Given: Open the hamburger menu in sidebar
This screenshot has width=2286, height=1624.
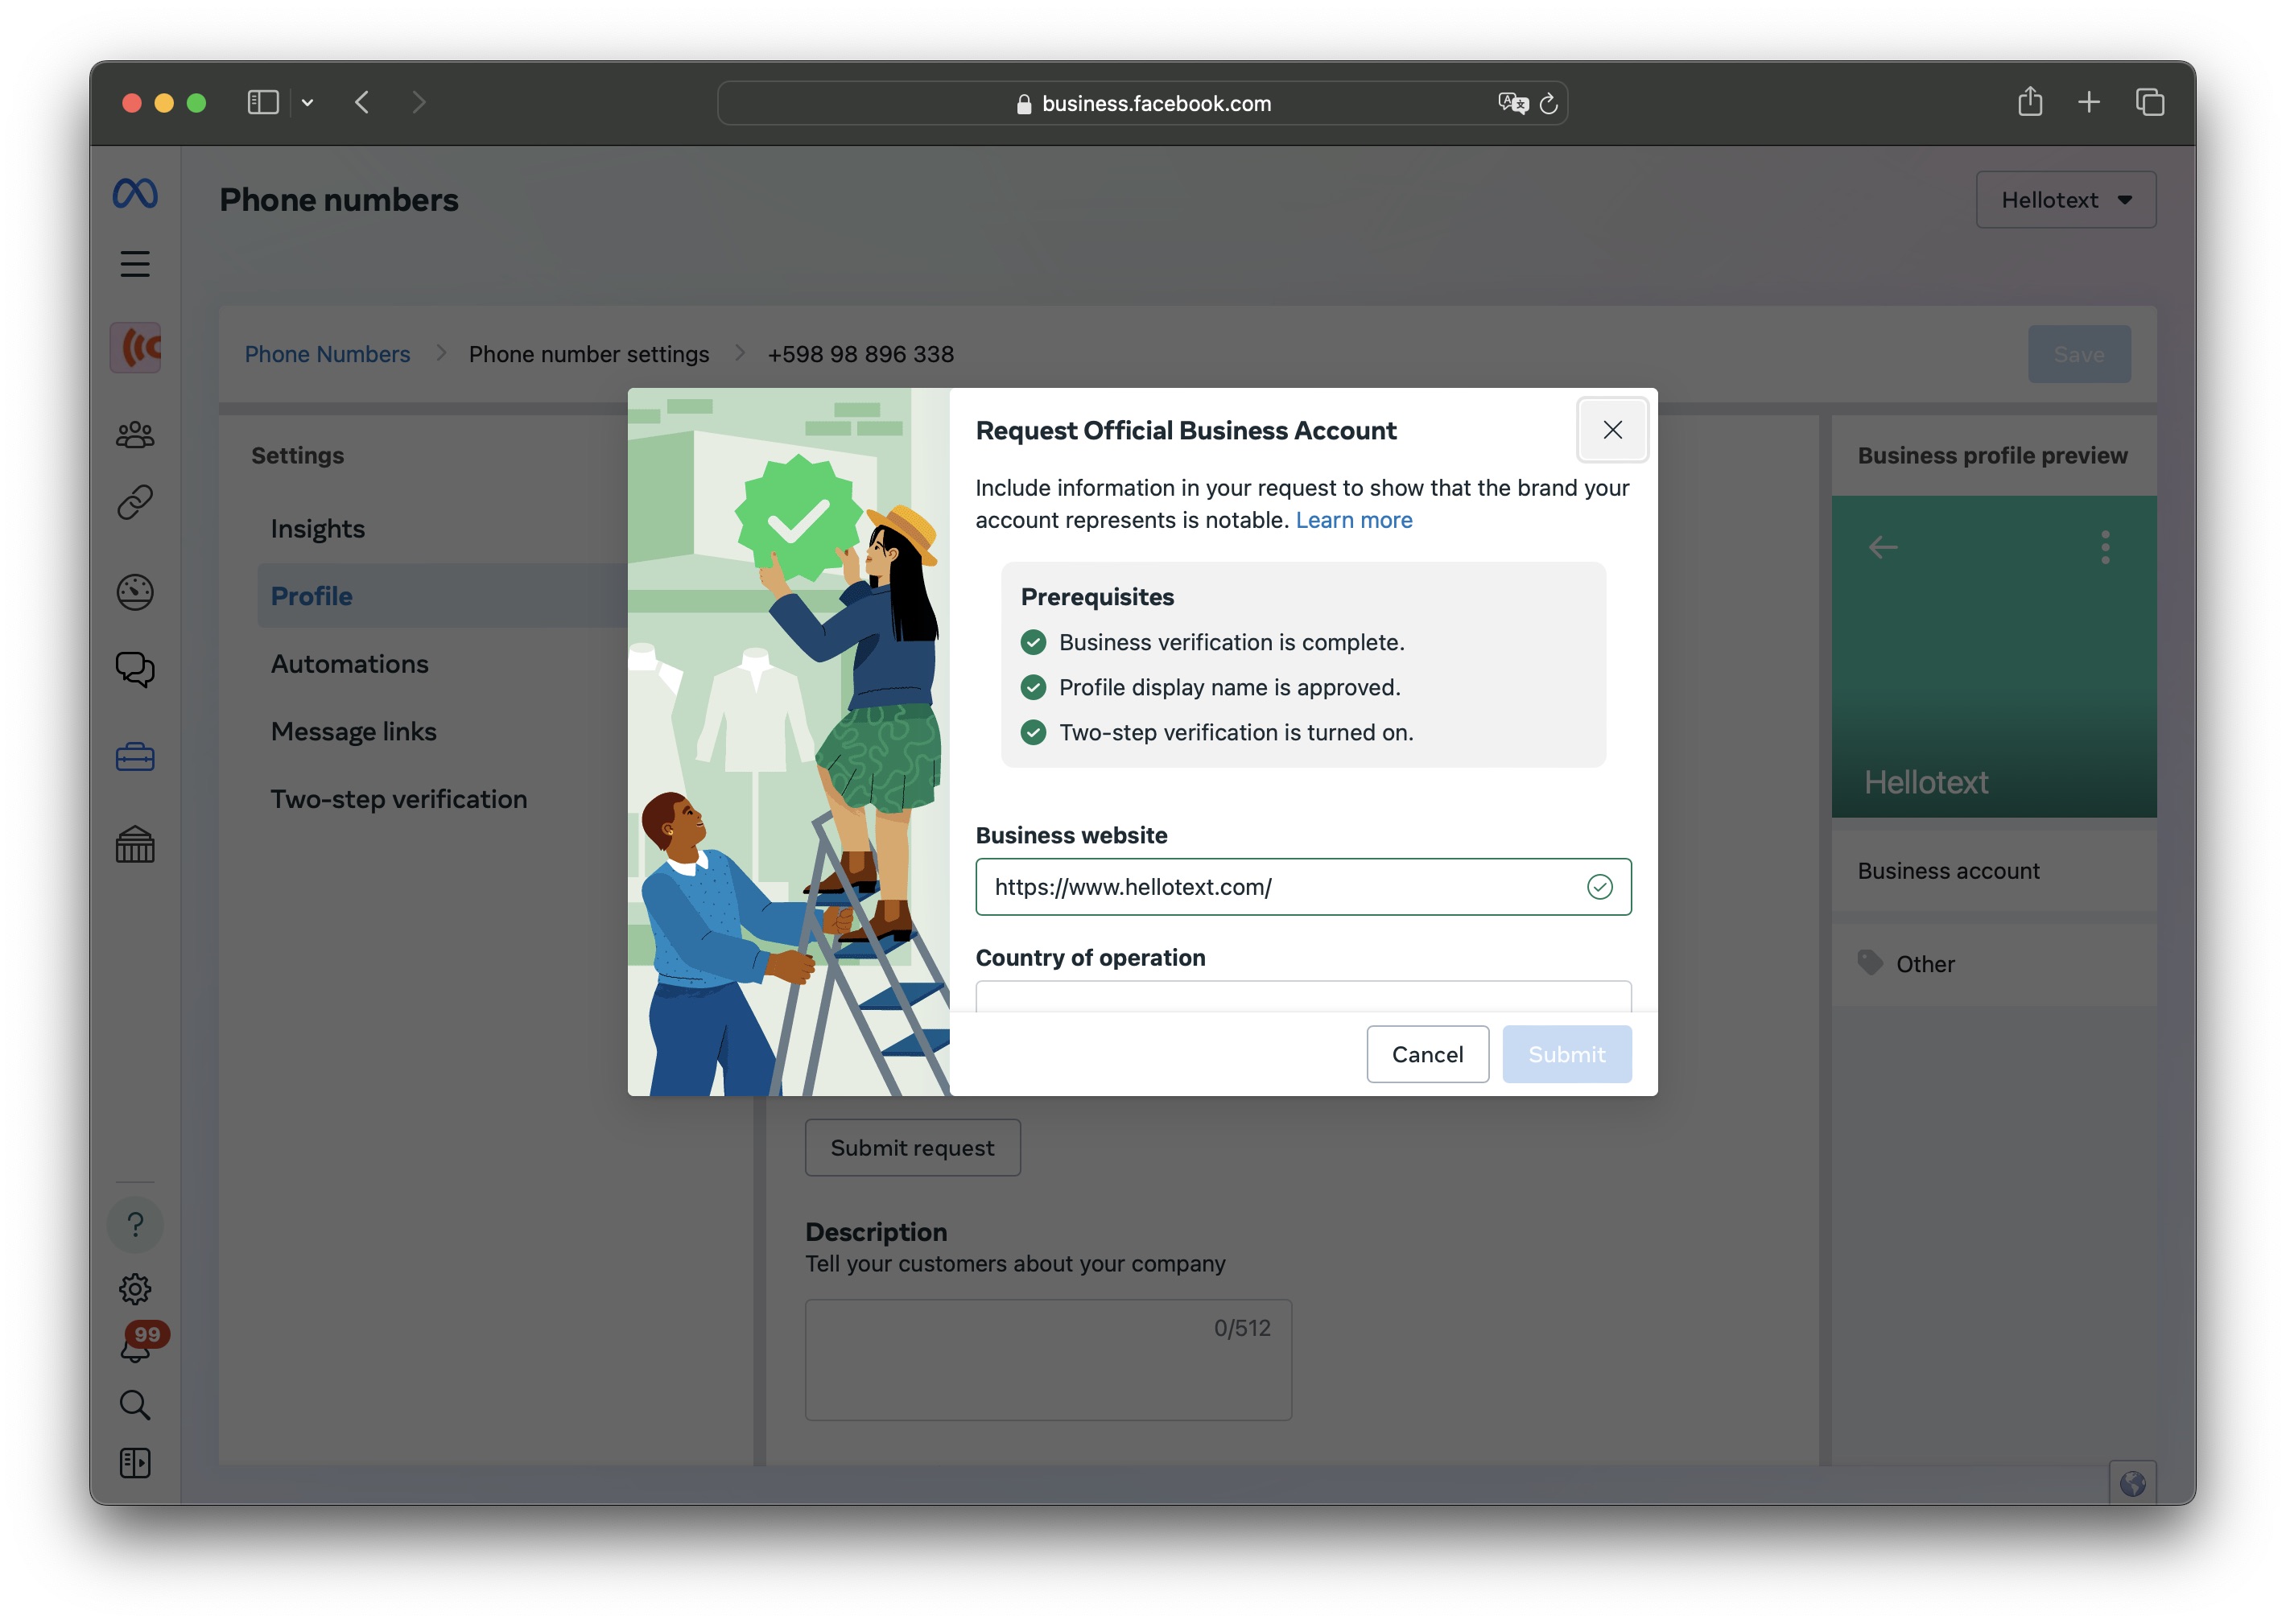Looking at the screenshot, I should [135, 264].
